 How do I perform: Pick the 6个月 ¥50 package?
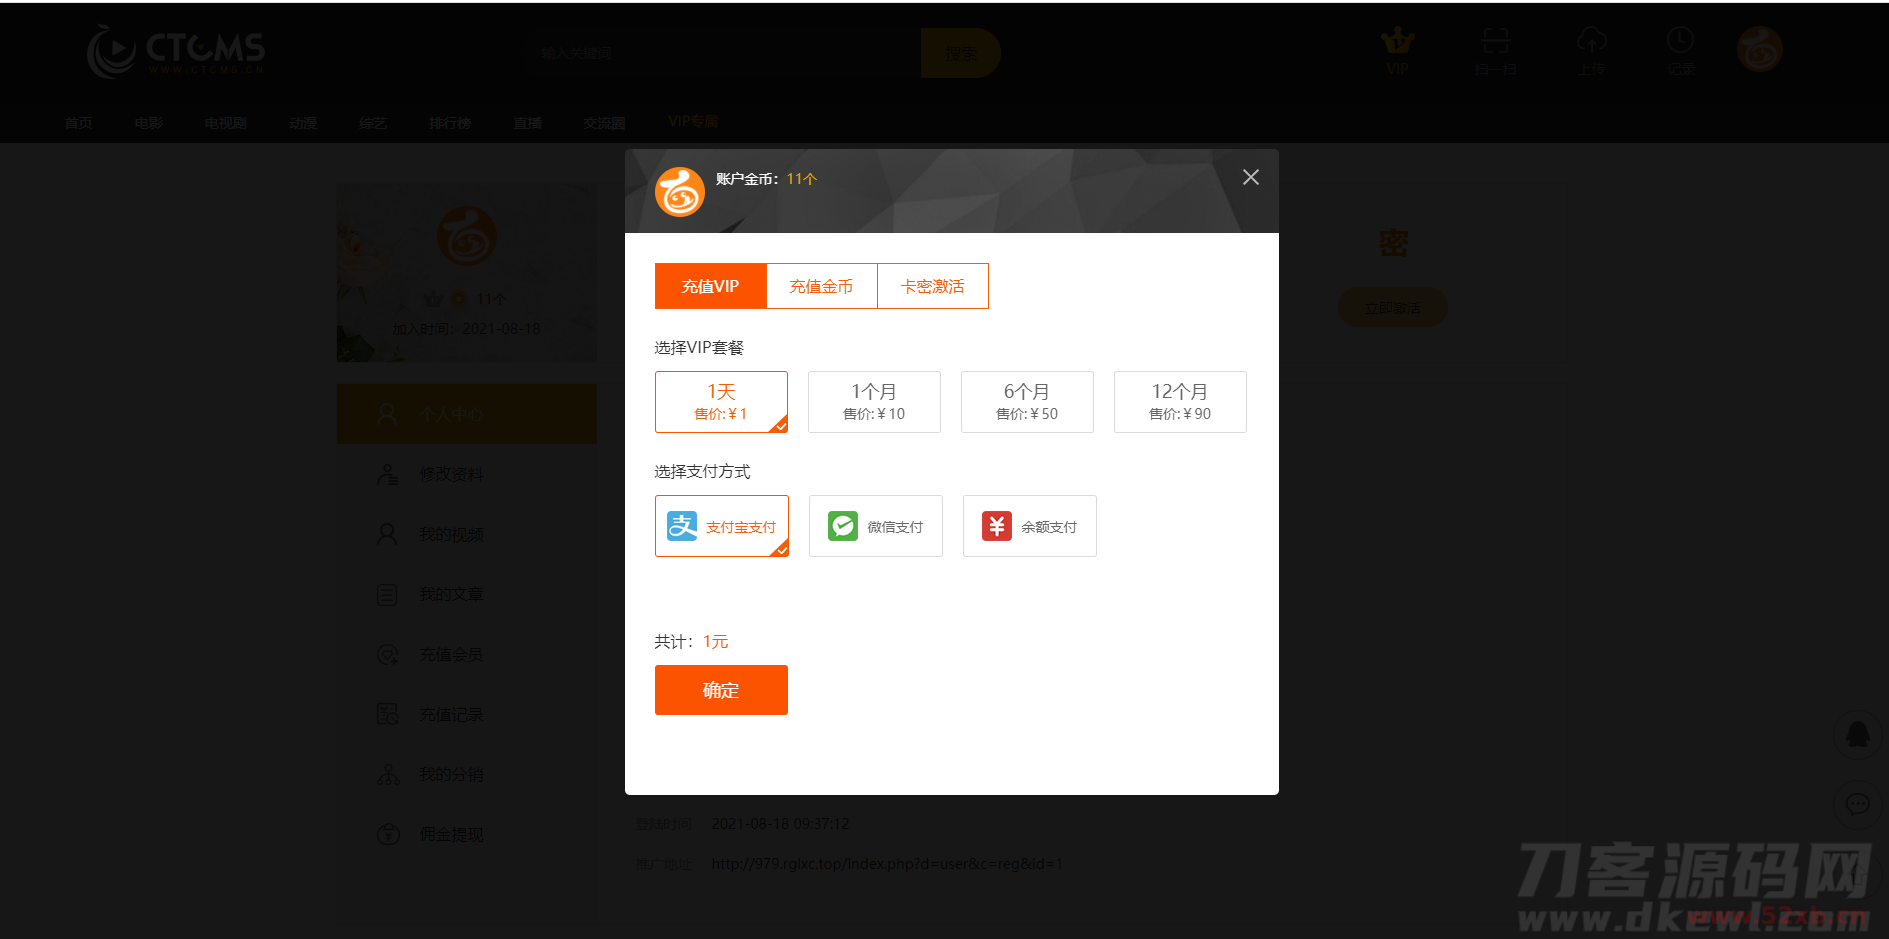click(1027, 402)
